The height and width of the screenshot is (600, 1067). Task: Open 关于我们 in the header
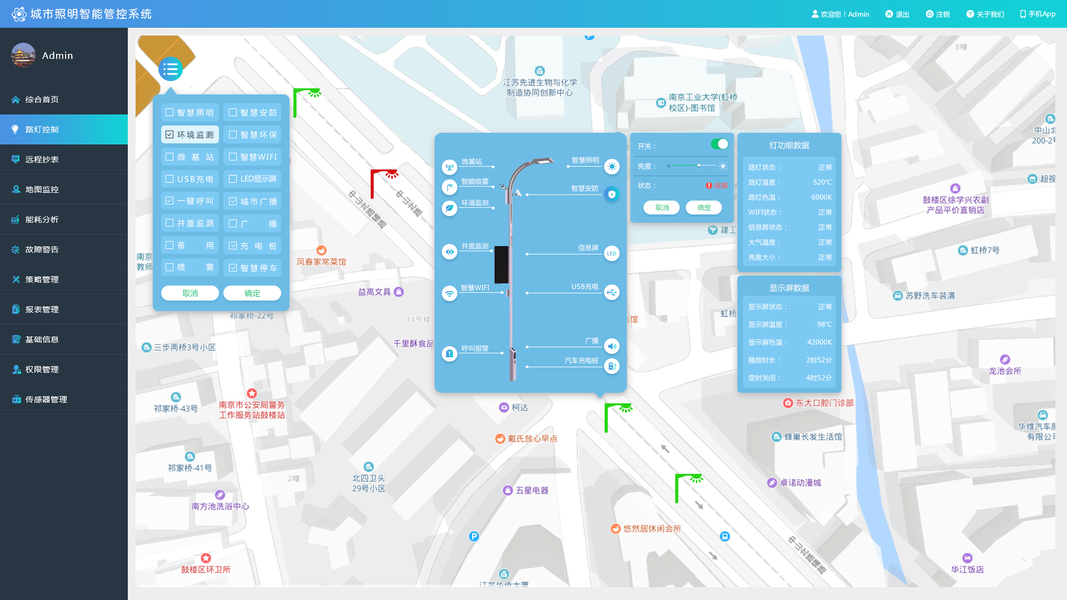point(985,14)
